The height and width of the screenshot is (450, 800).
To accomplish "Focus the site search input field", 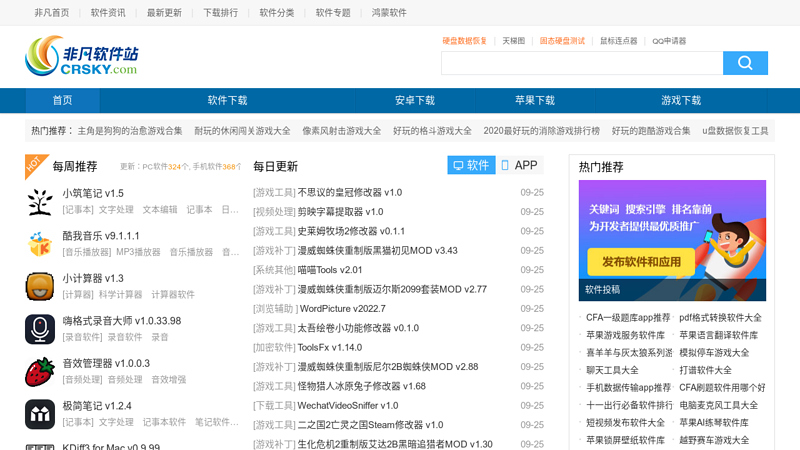I will (x=582, y=63).
